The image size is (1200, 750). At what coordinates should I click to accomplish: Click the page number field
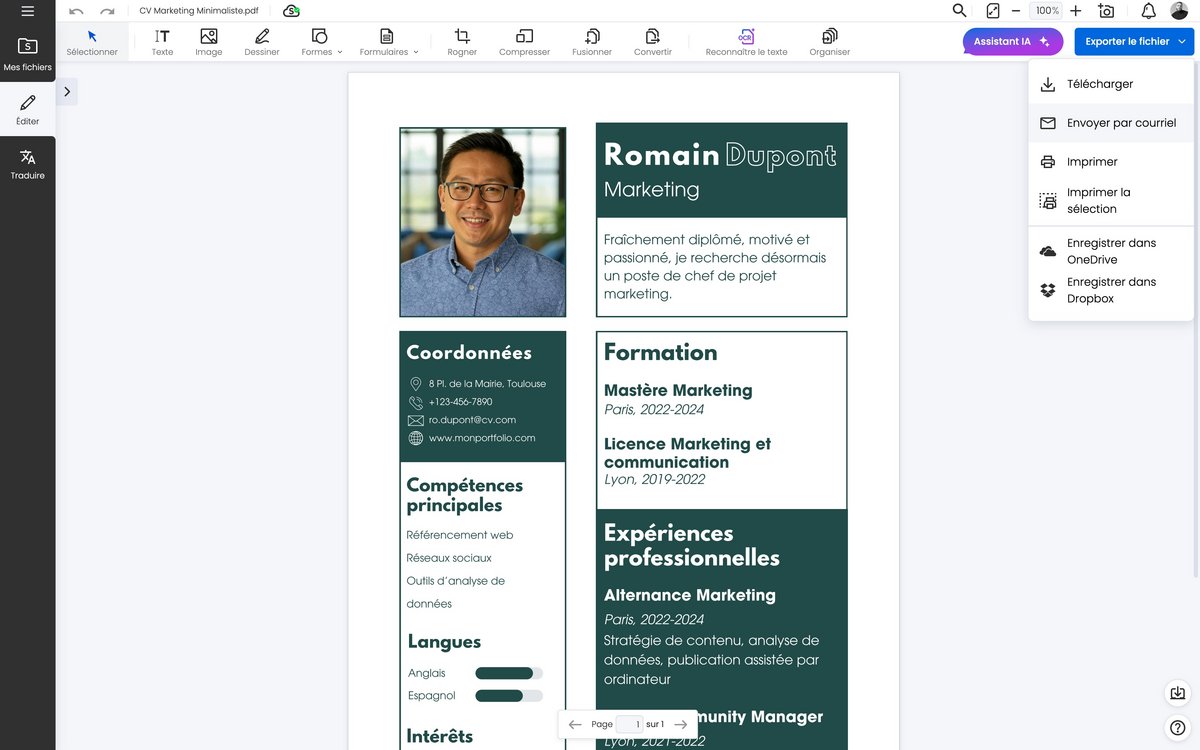630,724
